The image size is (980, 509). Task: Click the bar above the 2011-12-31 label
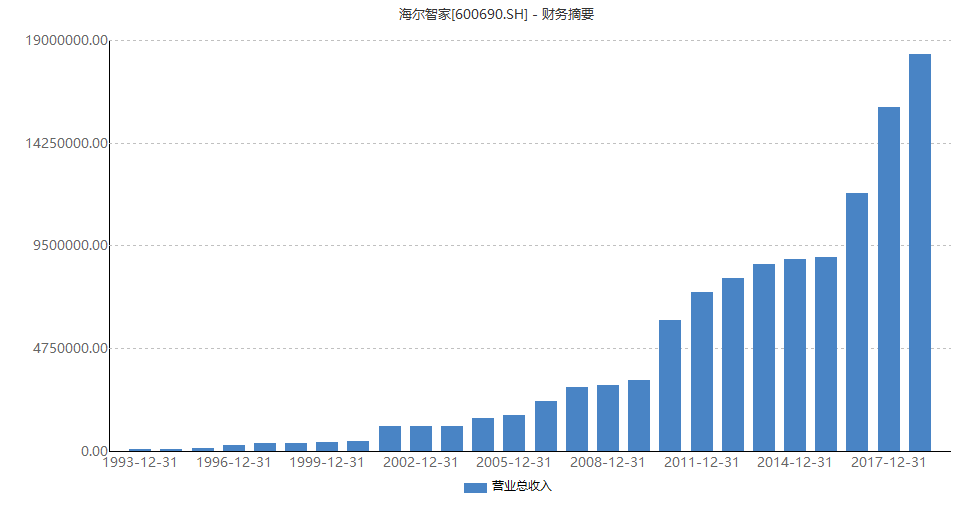coord(702,371)
